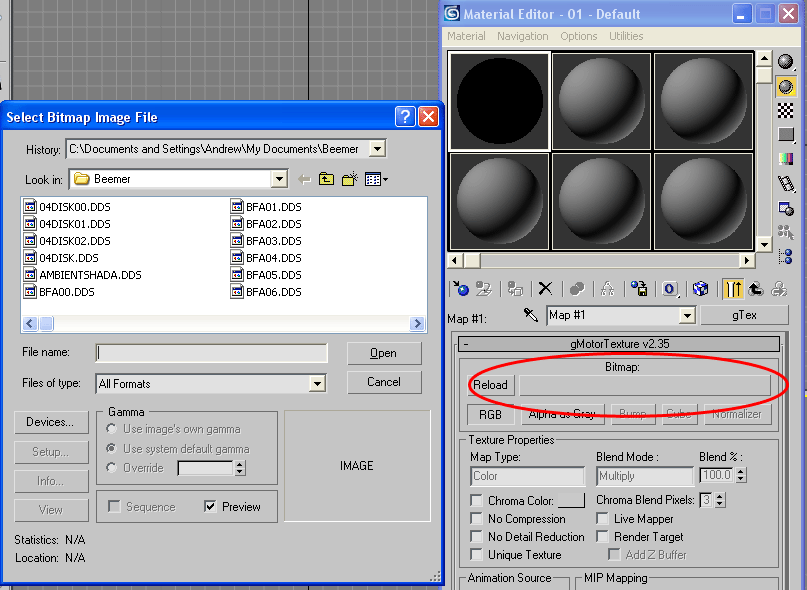Open the Navigation menu
The width and height of the screenshot is (807, 590).
[x=522, y=36]
